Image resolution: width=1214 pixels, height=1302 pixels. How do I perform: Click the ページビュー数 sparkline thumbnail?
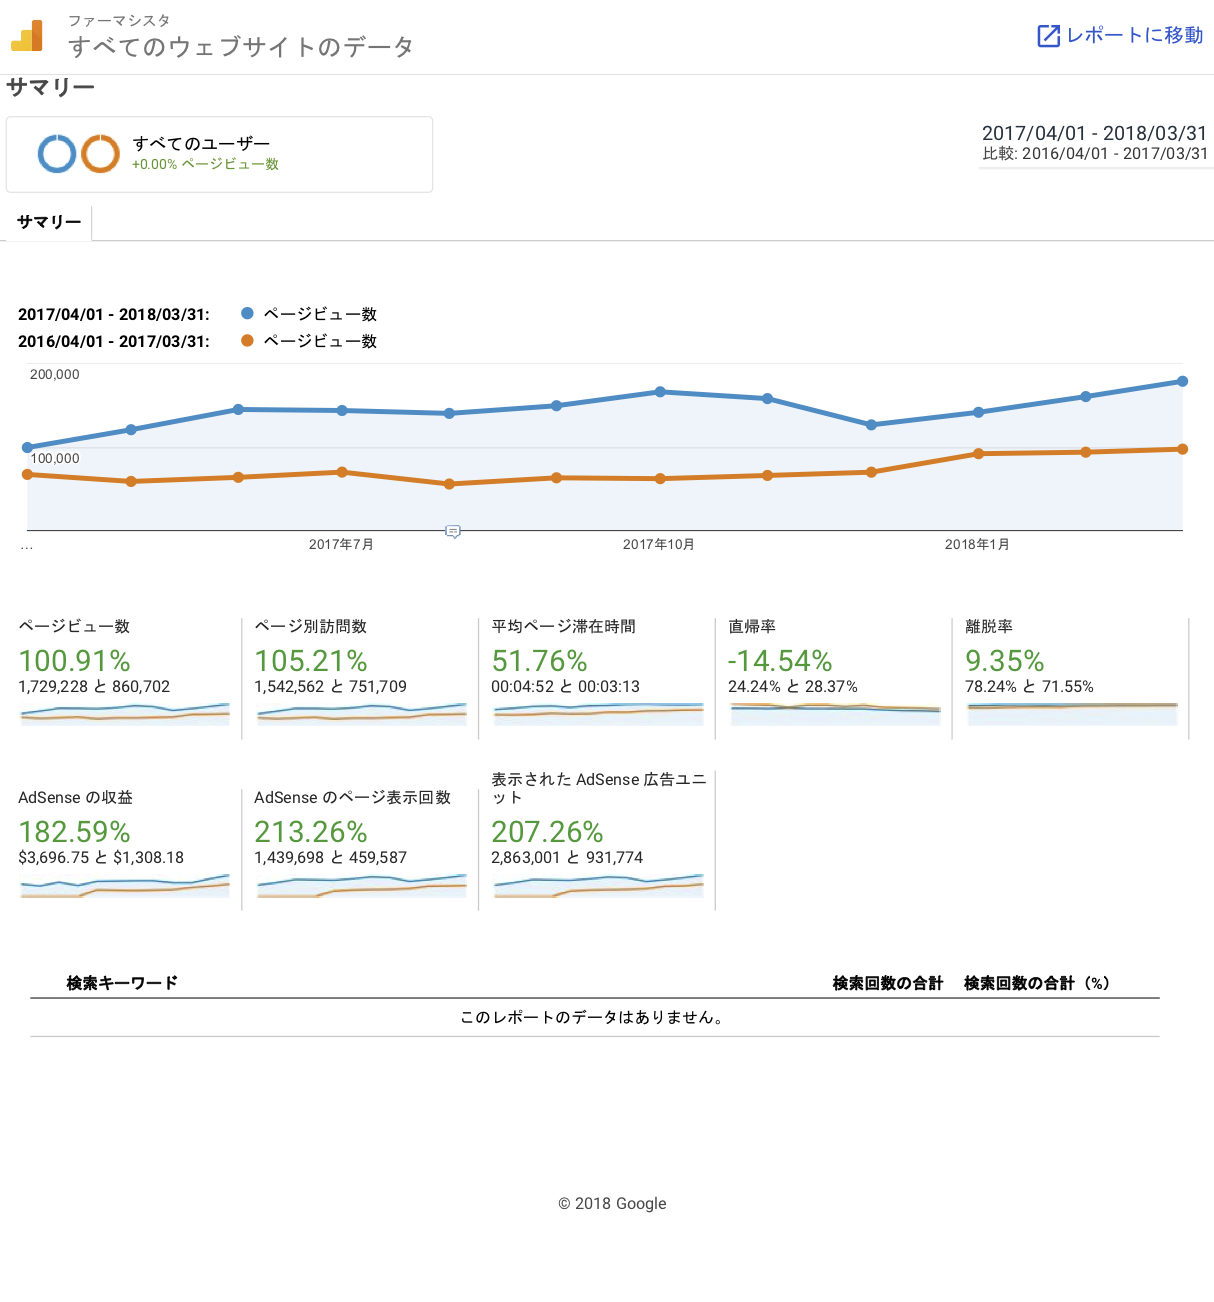pos(125,713)
